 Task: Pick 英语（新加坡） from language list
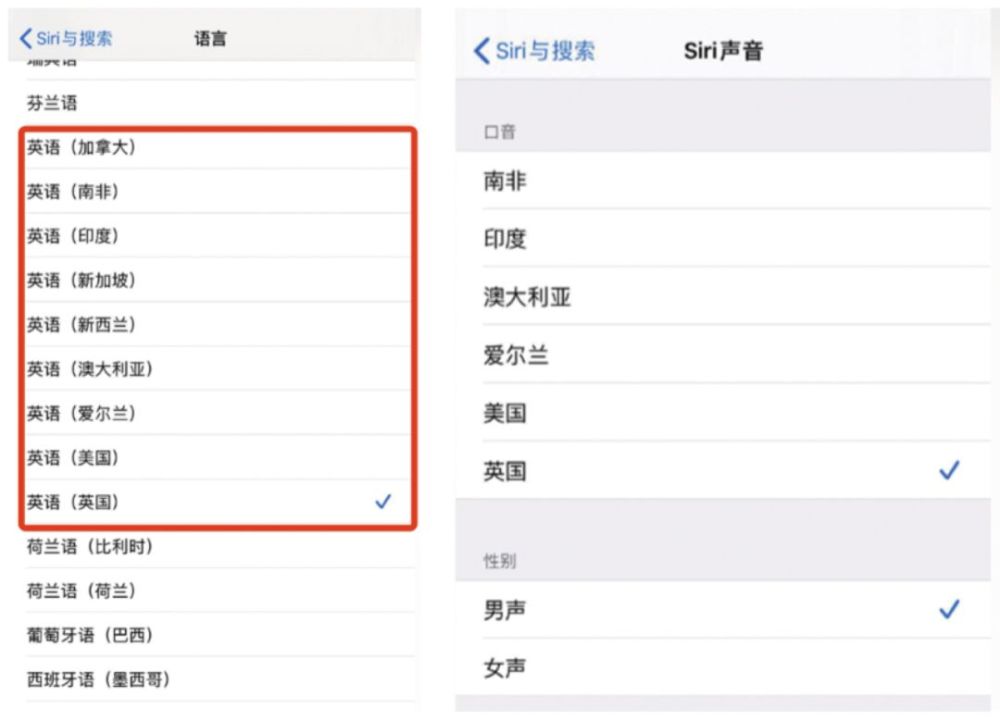(82, 281)
